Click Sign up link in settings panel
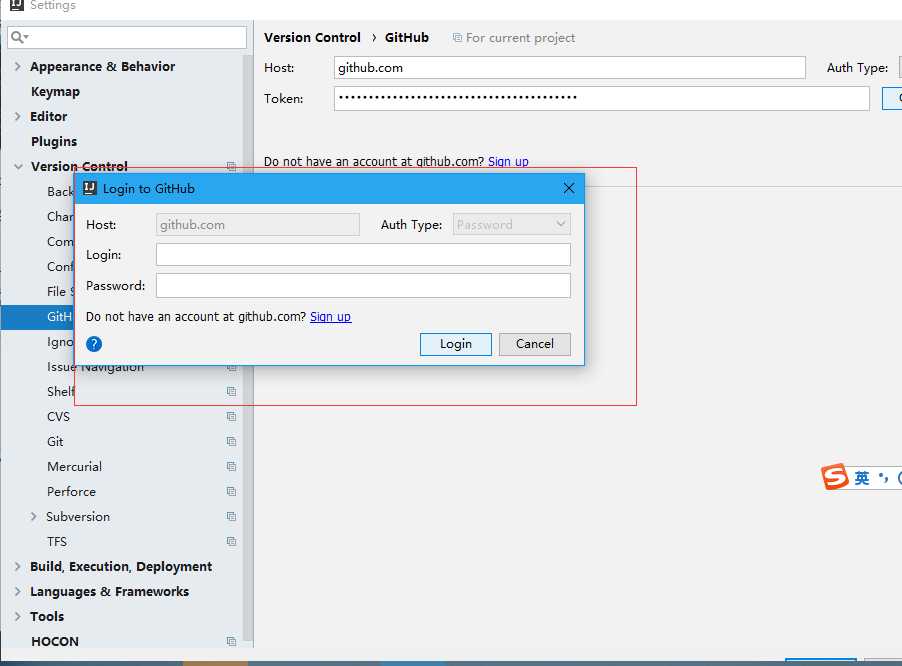The image size is (902, 666). [508, 162]
